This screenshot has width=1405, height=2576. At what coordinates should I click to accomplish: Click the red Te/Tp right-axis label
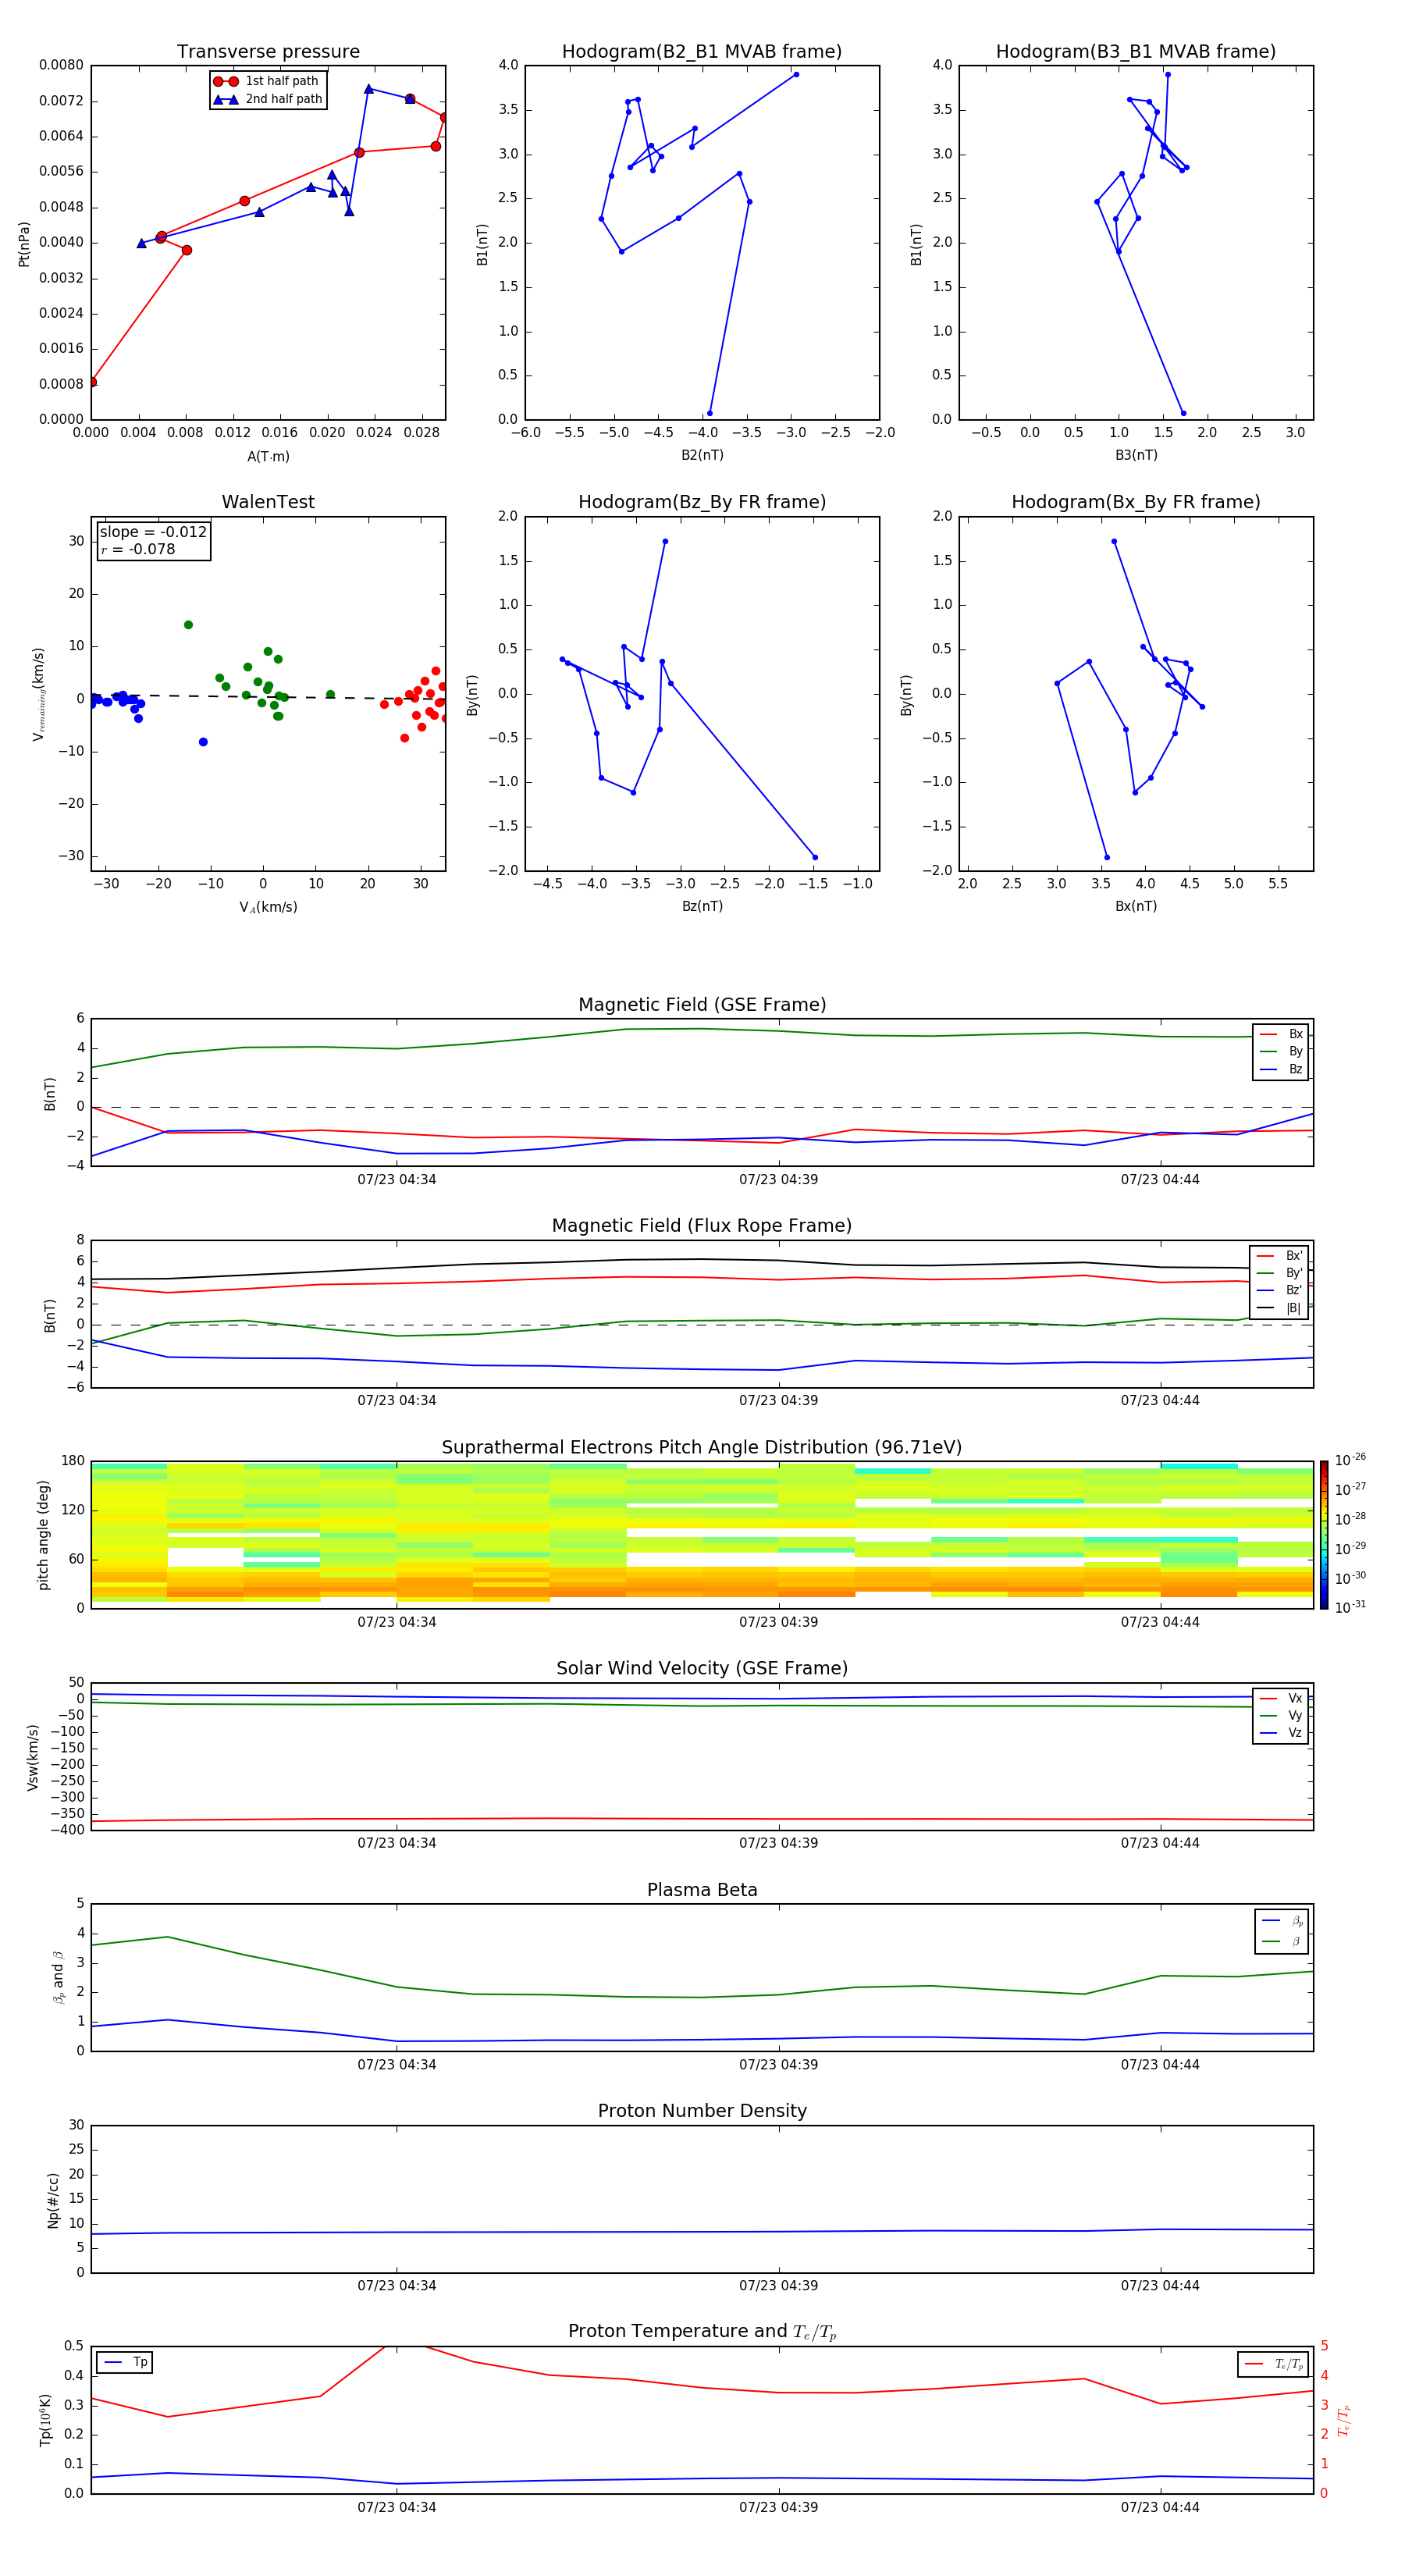tap(1344, 2420)
